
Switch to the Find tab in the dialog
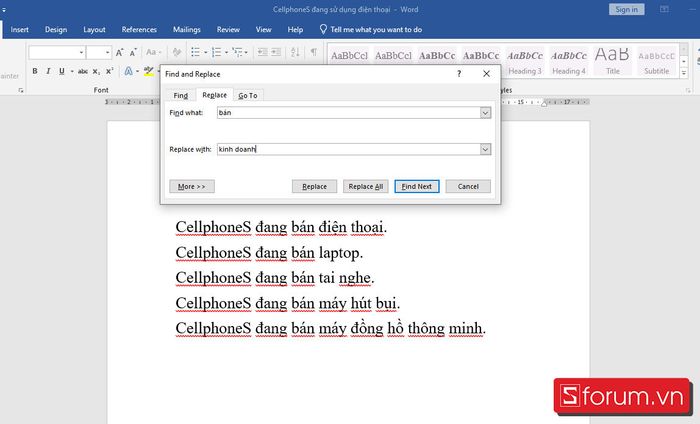(181, 96)
